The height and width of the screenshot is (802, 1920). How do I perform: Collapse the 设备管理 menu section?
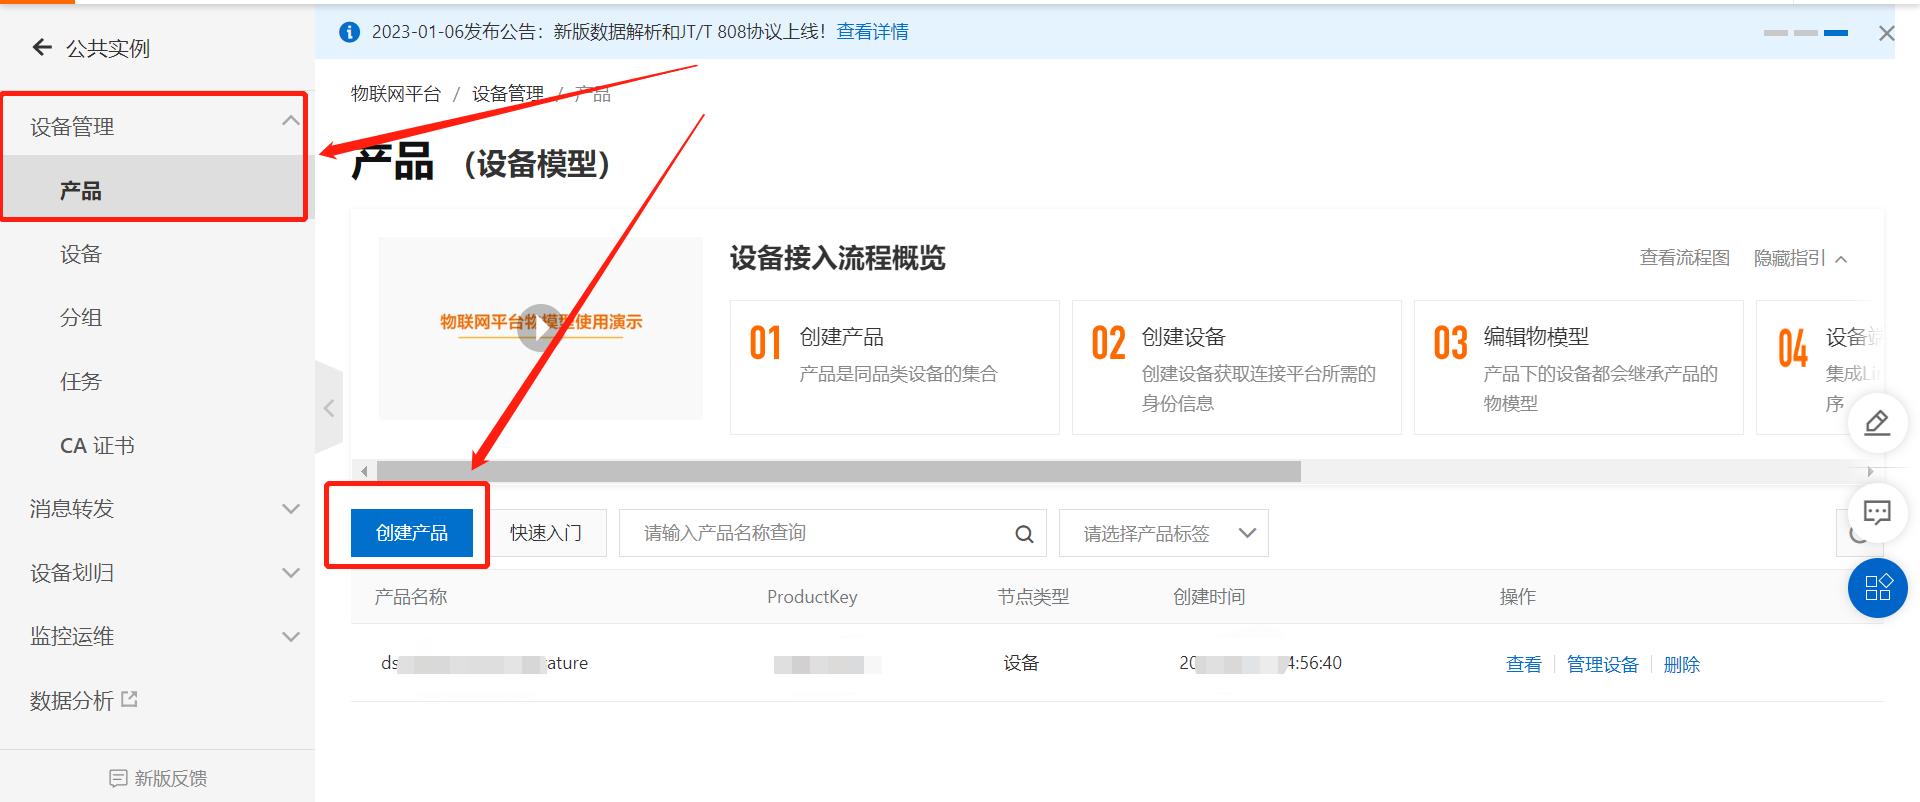290,121
